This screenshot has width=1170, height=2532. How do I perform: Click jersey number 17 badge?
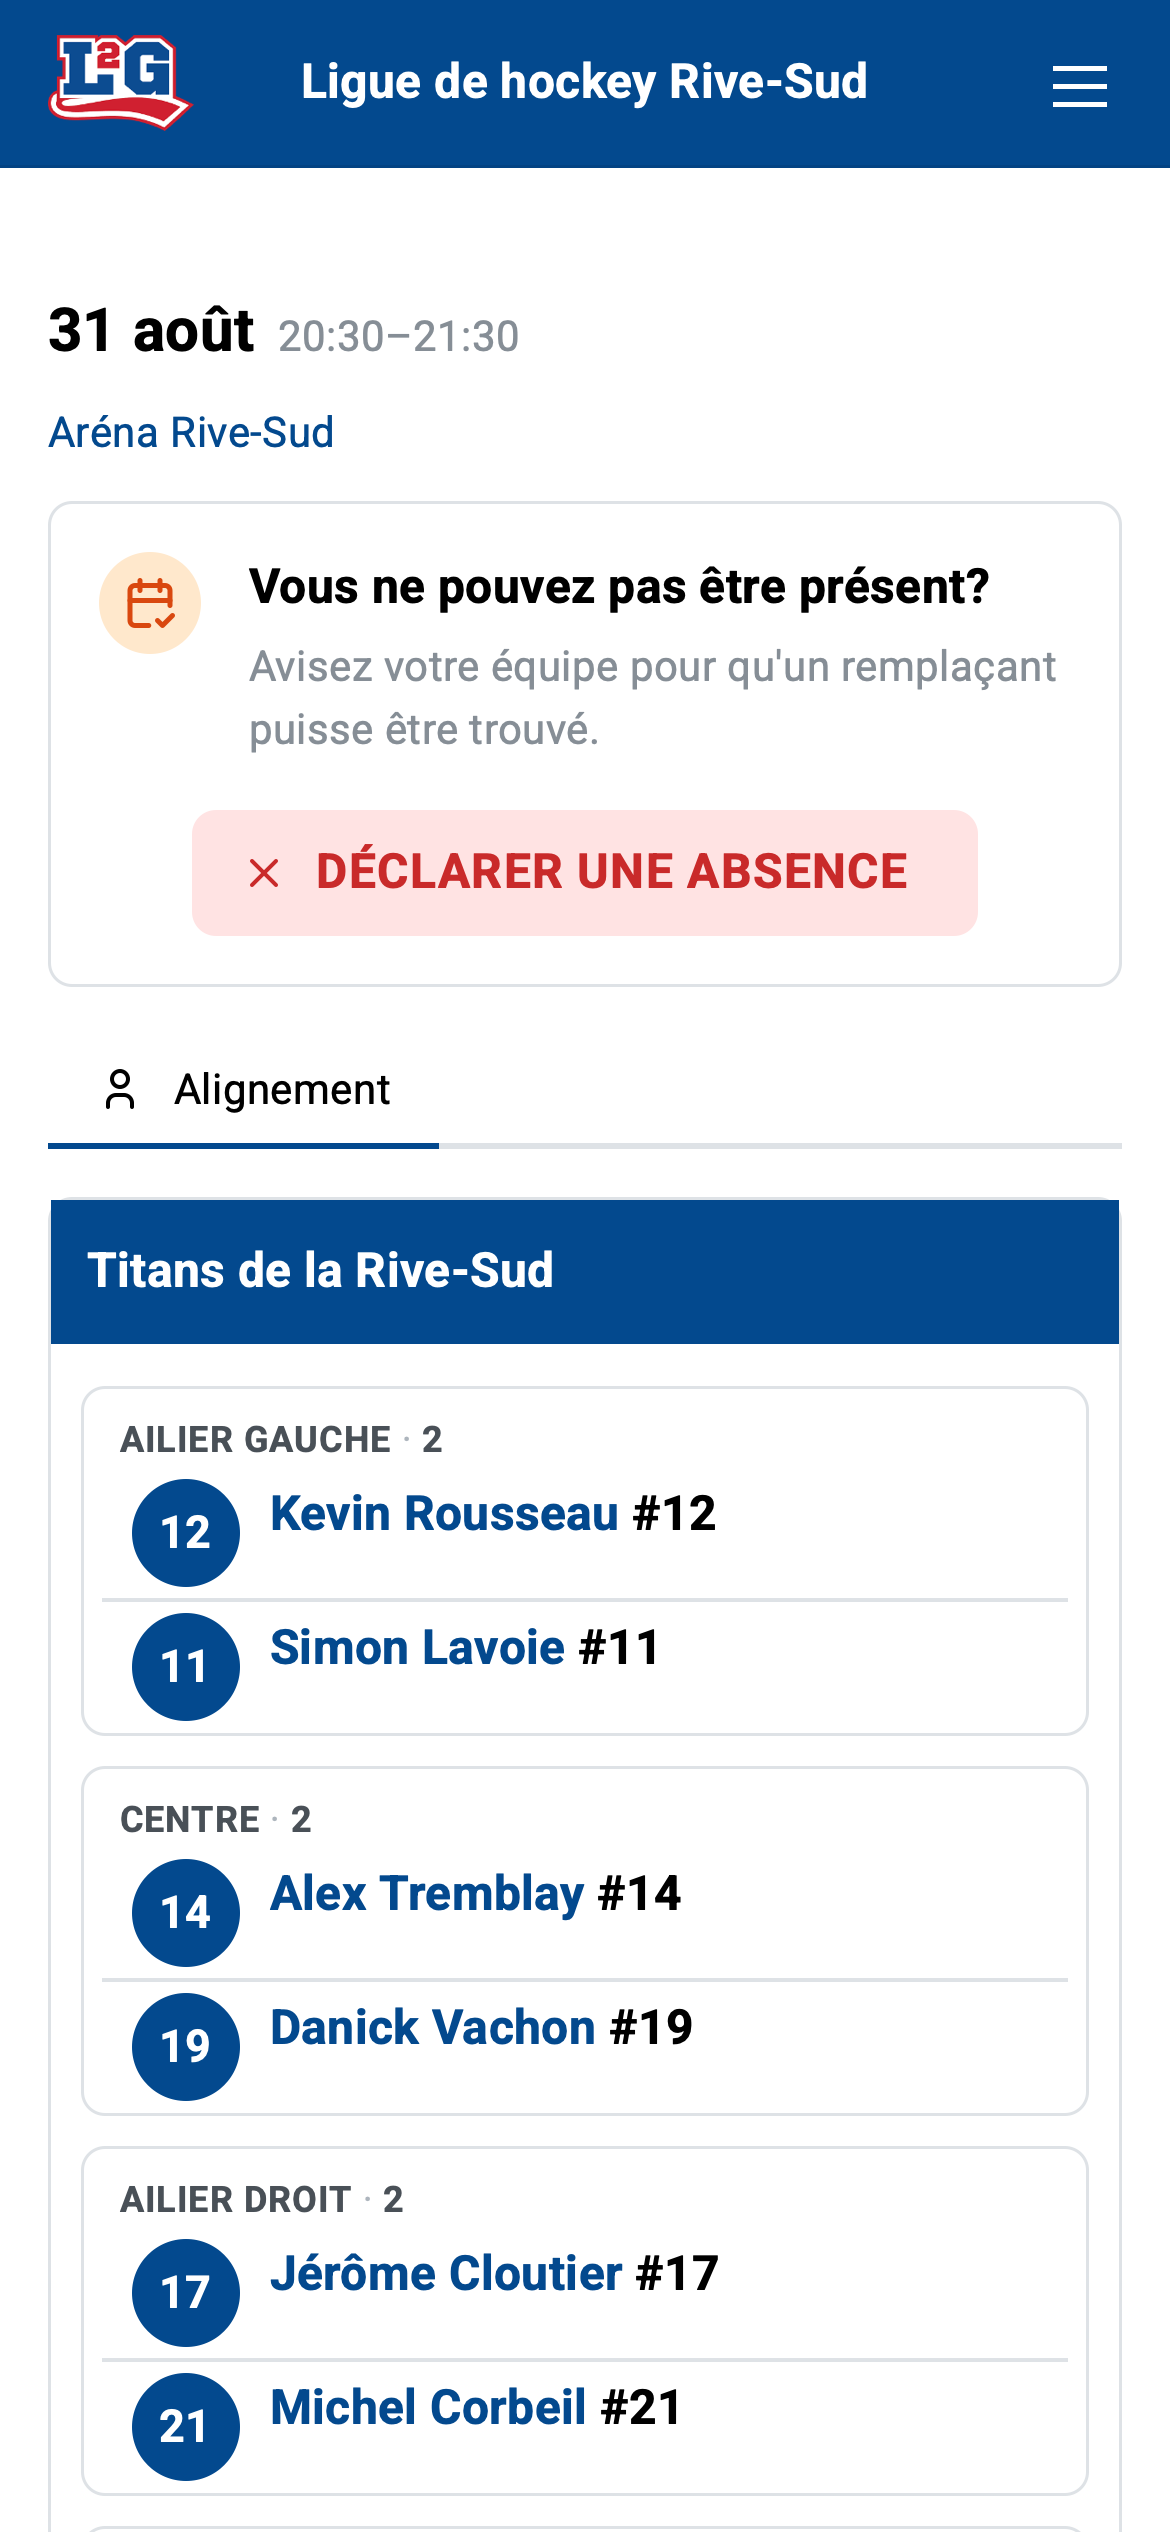pos(186,2292)
